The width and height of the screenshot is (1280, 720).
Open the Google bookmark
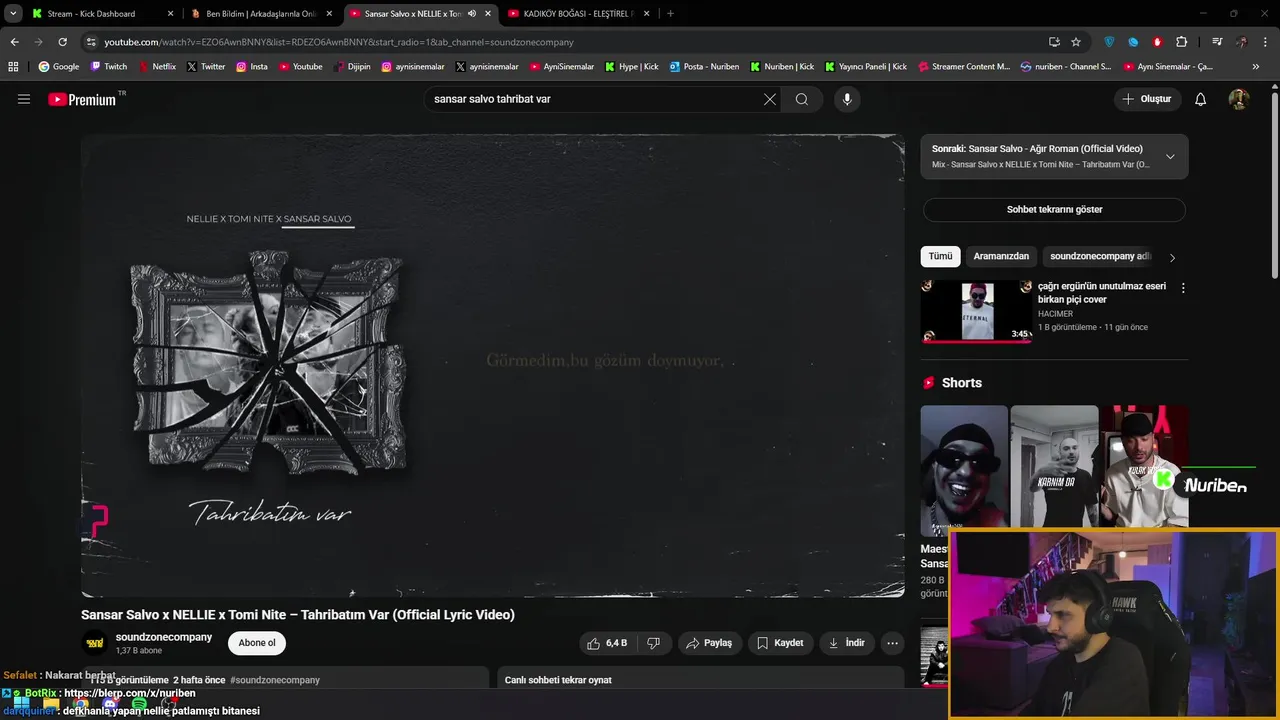click(58, 67)
